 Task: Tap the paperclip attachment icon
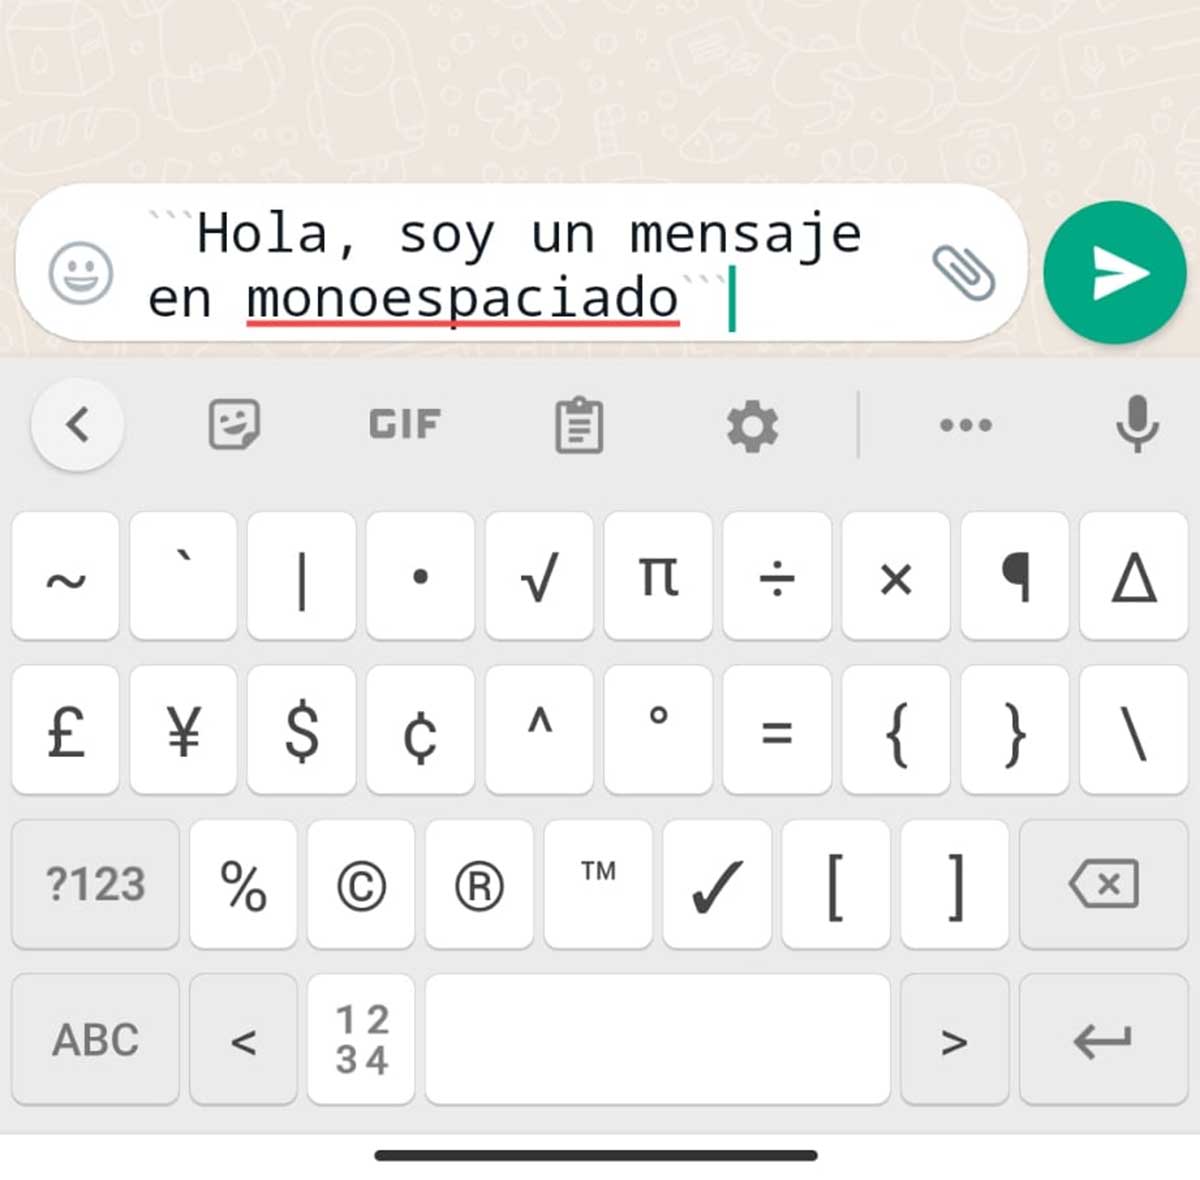[964, 272]
